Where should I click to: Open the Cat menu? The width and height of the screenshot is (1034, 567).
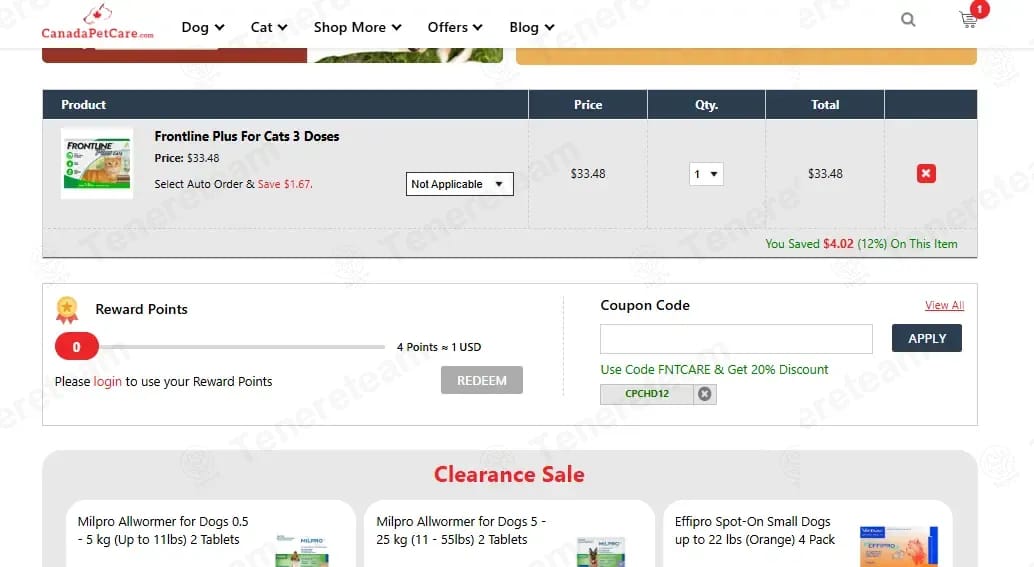point(268,27)
